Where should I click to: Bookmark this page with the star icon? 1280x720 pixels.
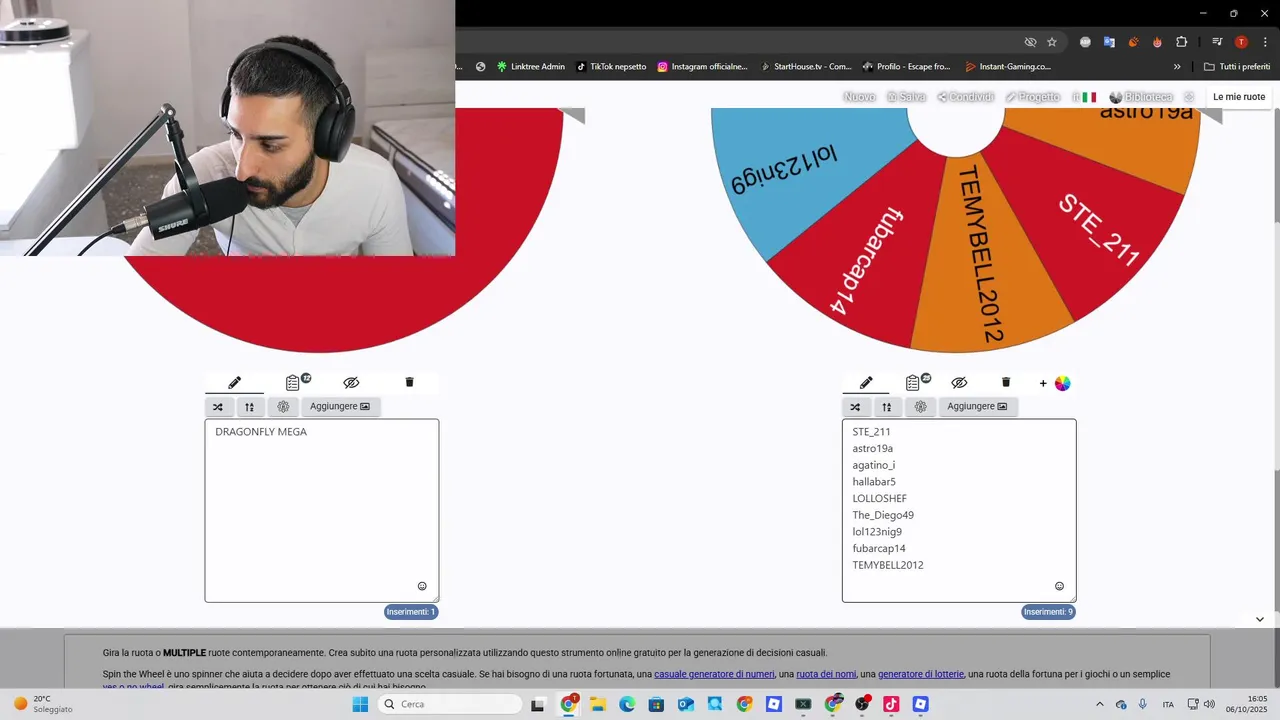[1052, 42]
